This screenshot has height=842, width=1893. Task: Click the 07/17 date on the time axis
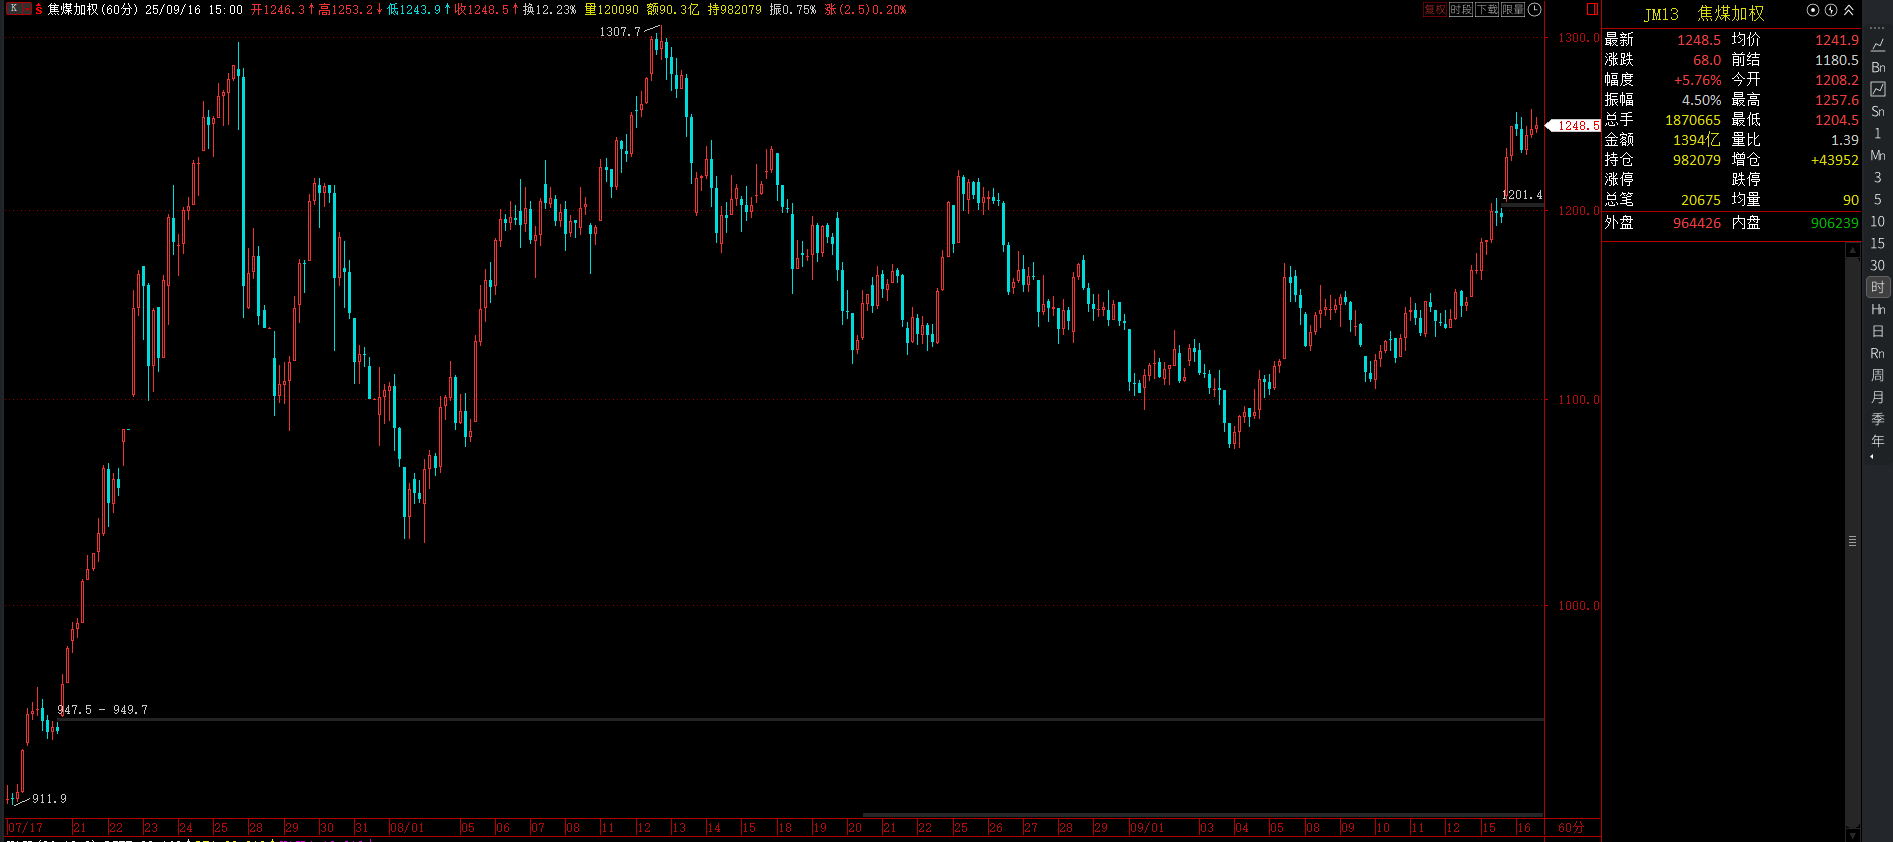coord(25,828)
